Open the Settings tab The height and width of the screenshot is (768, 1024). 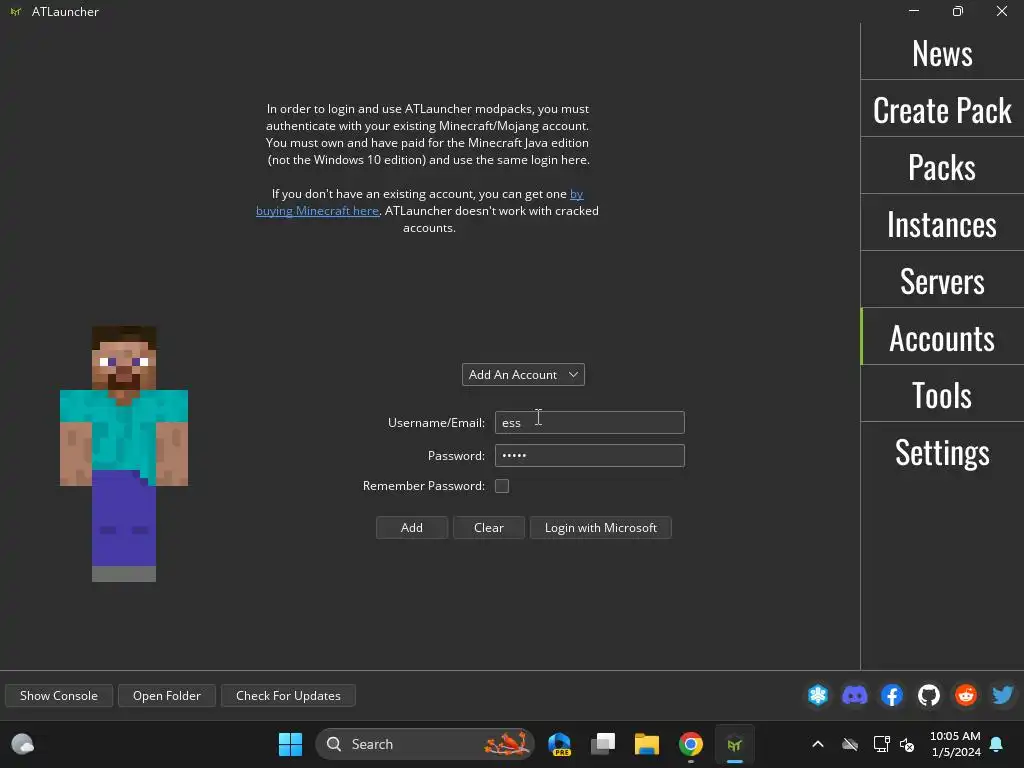coord(942,451)
